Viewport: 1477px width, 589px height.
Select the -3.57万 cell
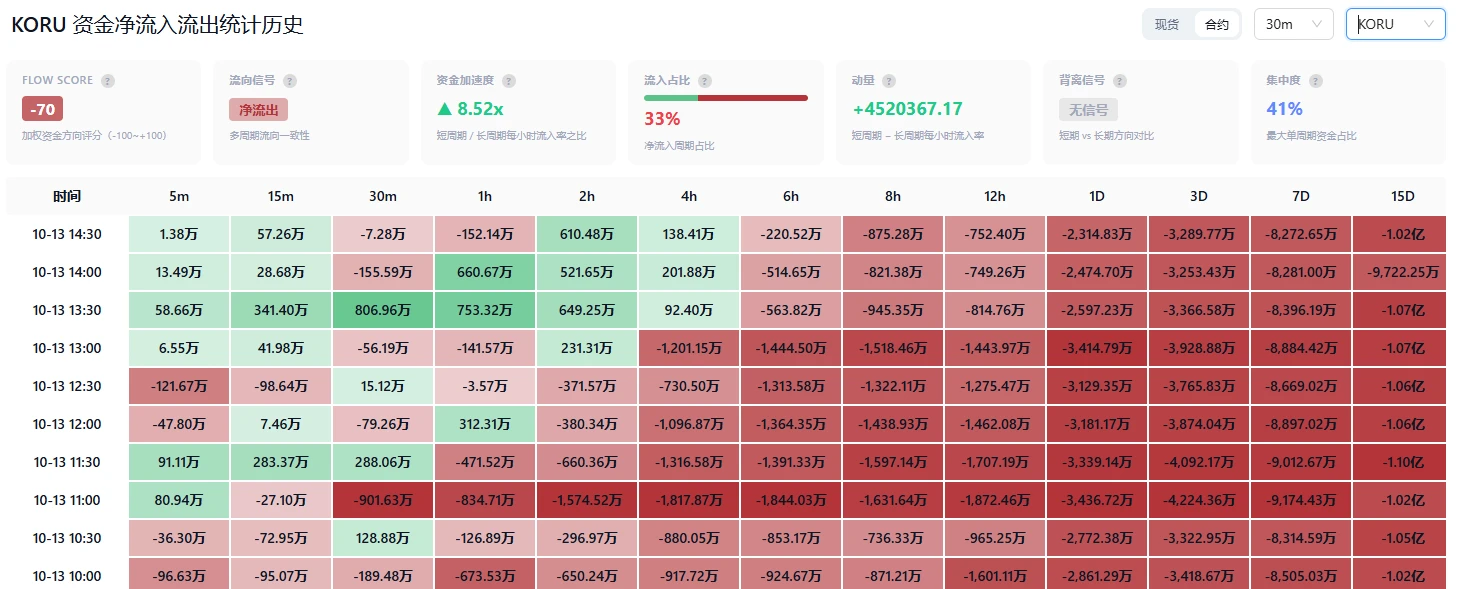click(x=485, y=386)
